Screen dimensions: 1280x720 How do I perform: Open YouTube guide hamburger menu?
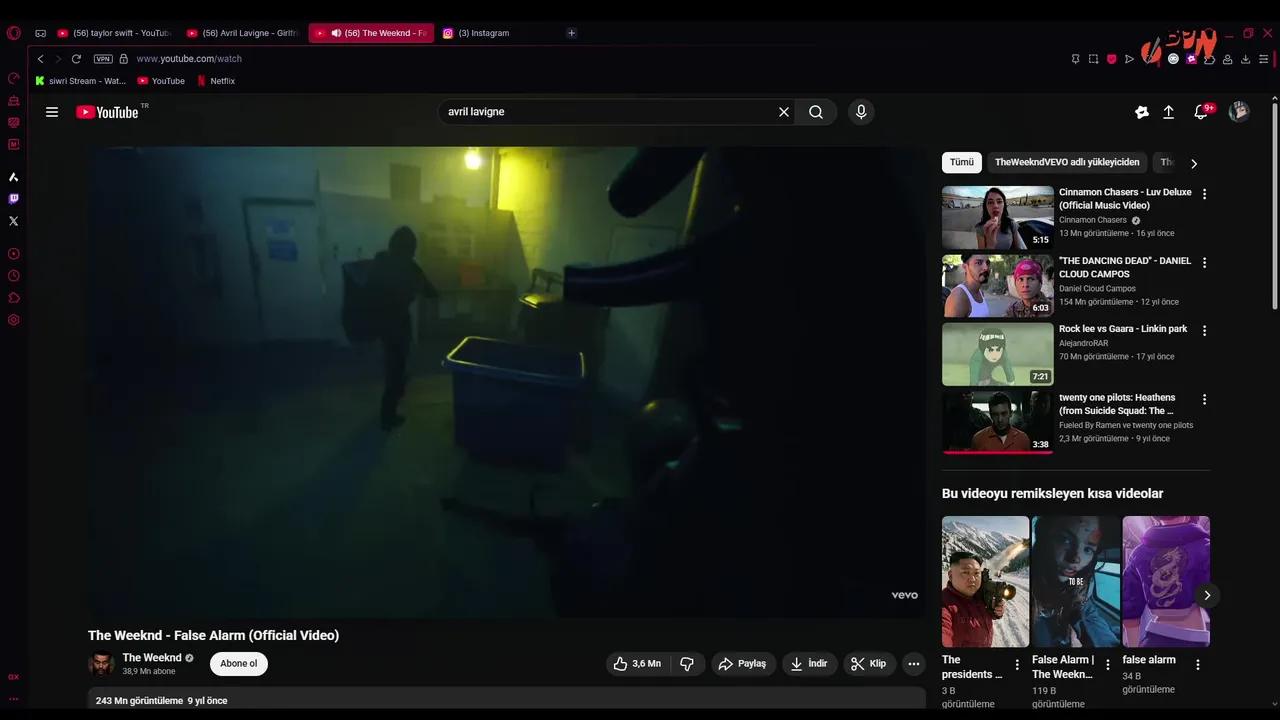coord(52,112)
